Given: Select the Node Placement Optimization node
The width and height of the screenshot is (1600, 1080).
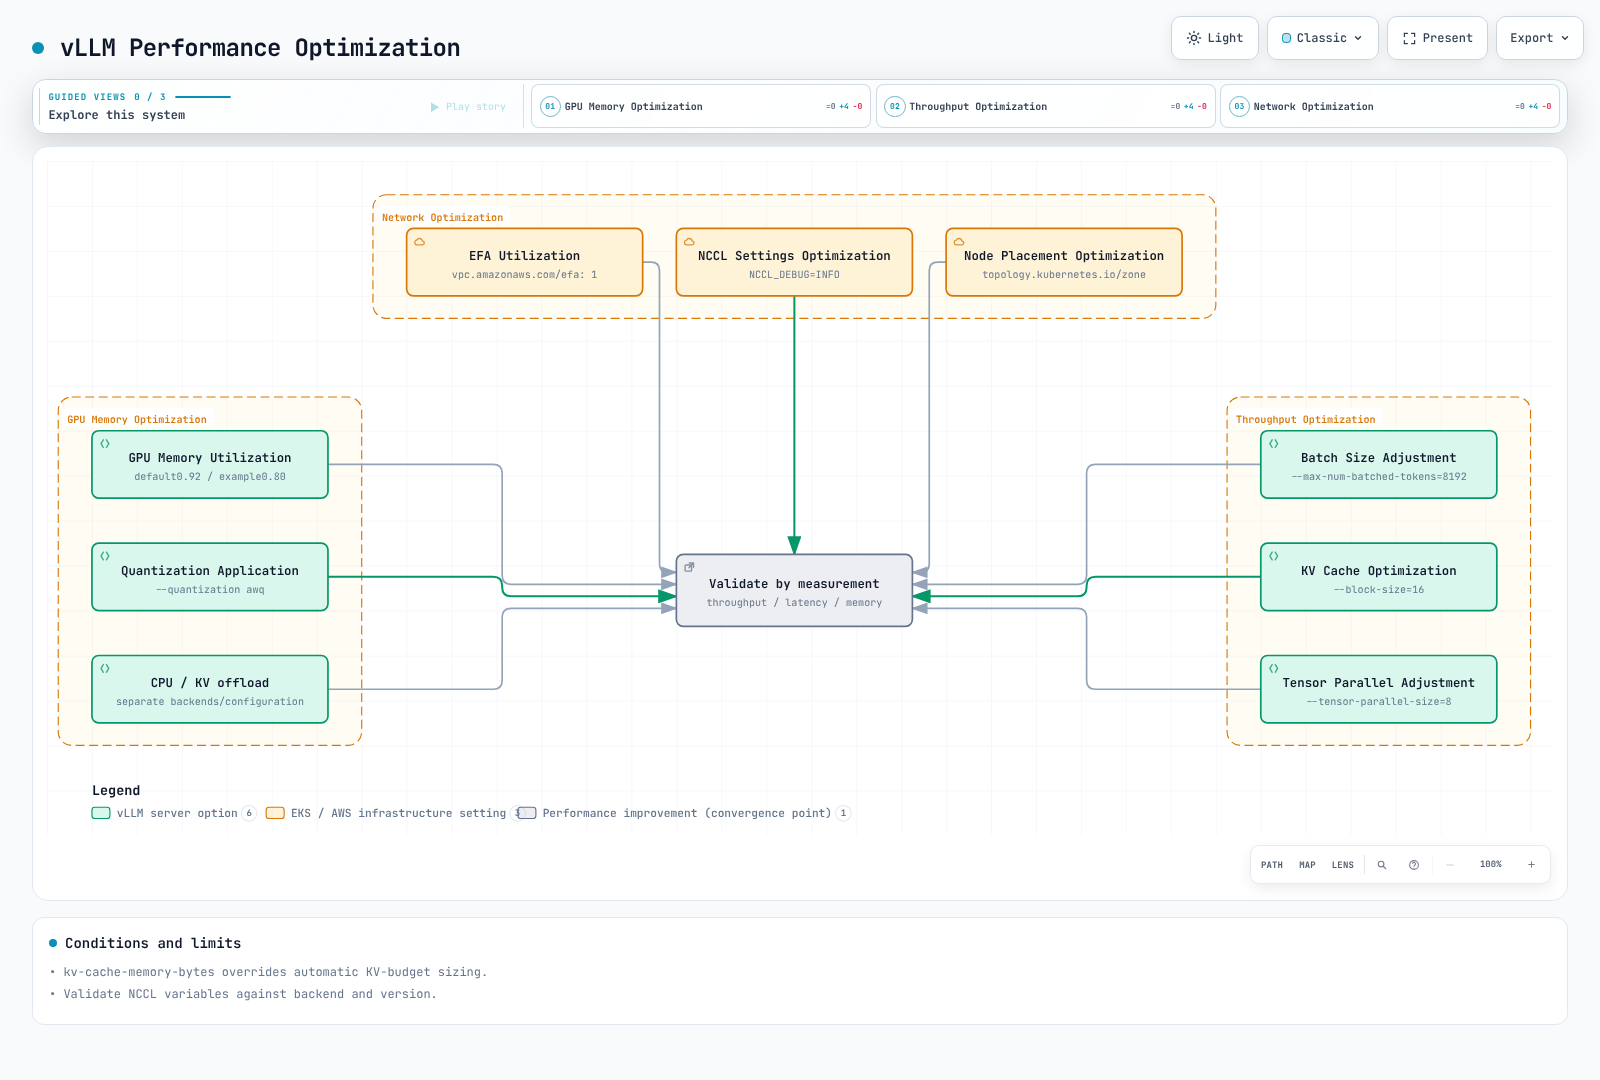Looking at the screenshot, I should (1064, 262).
